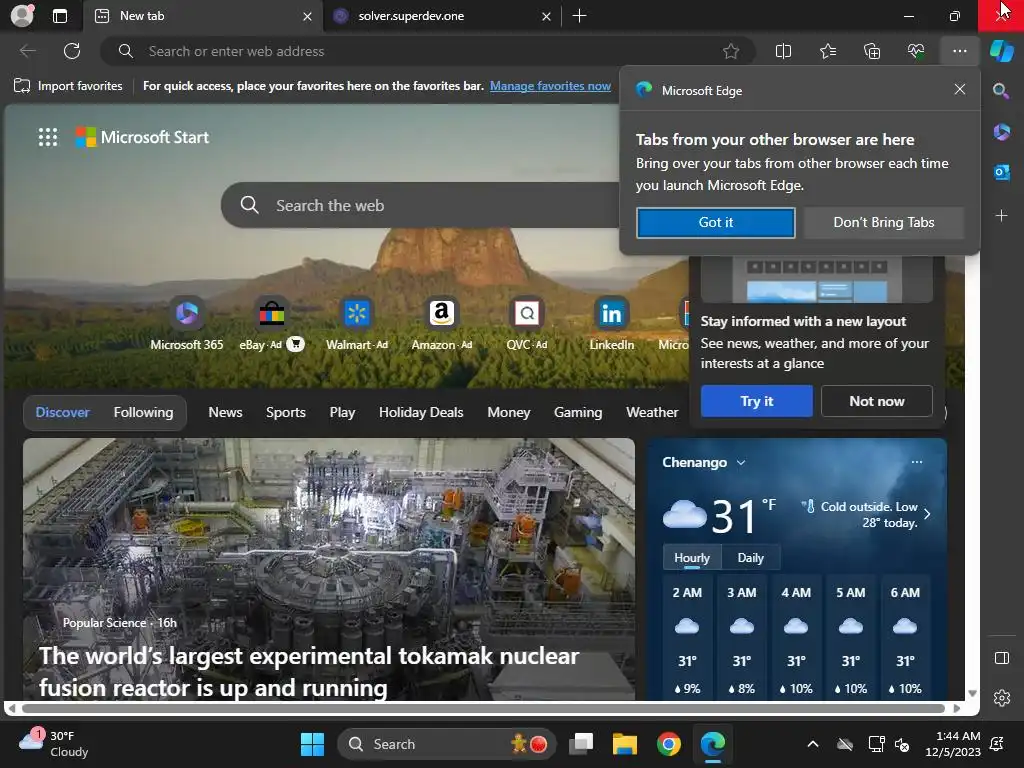
Task: Add page to favorites star icon
Action: click(x=731, y=51)
